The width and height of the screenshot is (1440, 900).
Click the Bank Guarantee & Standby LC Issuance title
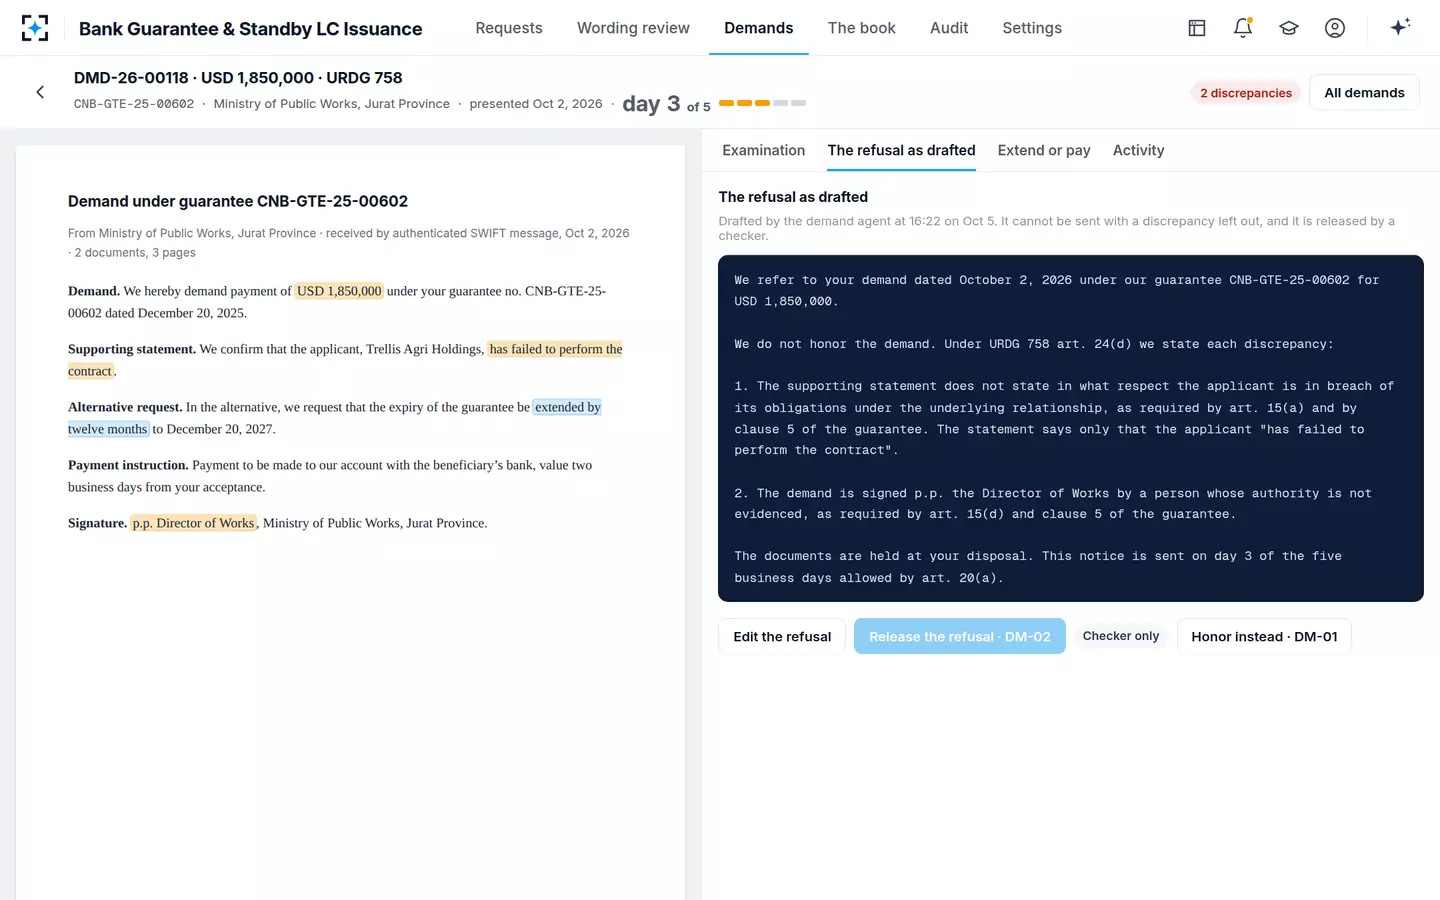[251, 29]
